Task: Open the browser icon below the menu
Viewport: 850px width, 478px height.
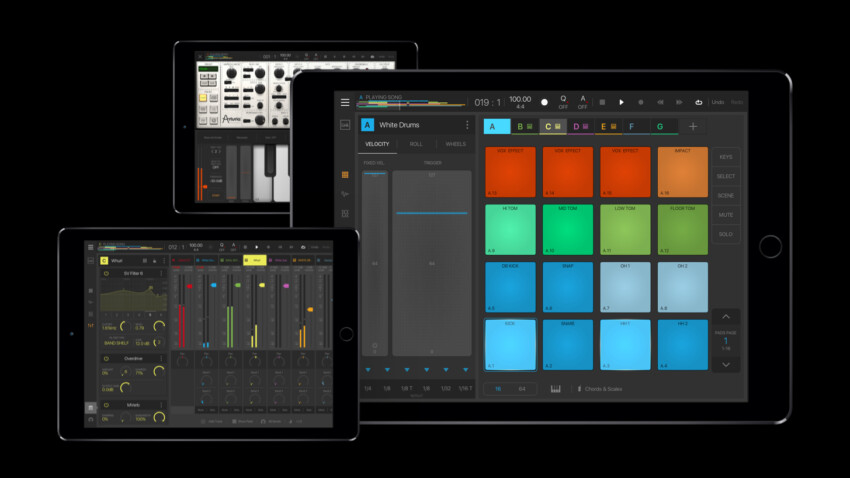Action: [x=345, y=125]
